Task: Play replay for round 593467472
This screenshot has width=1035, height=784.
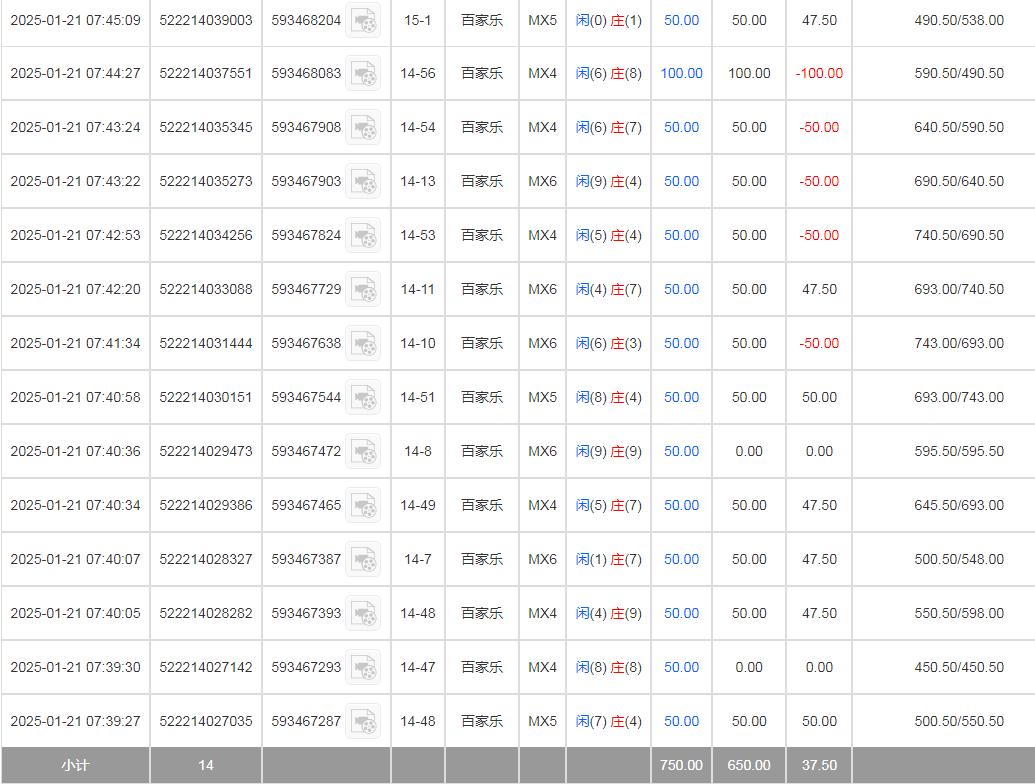Action: coord(364,452)
